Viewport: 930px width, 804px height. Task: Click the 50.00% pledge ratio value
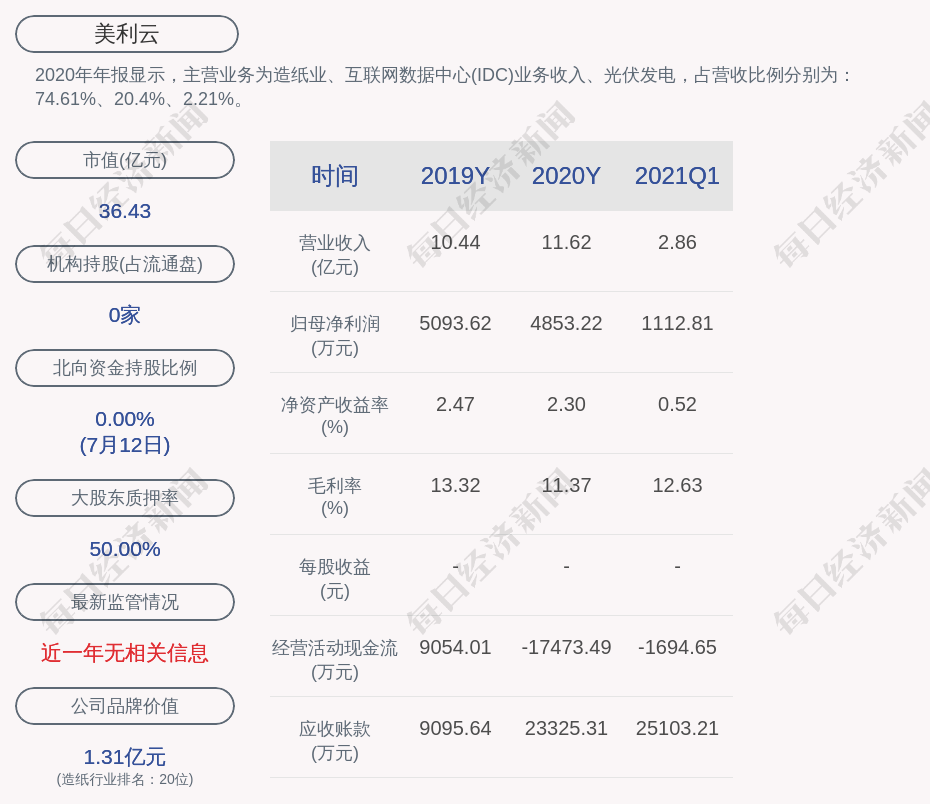pos(125,549)
